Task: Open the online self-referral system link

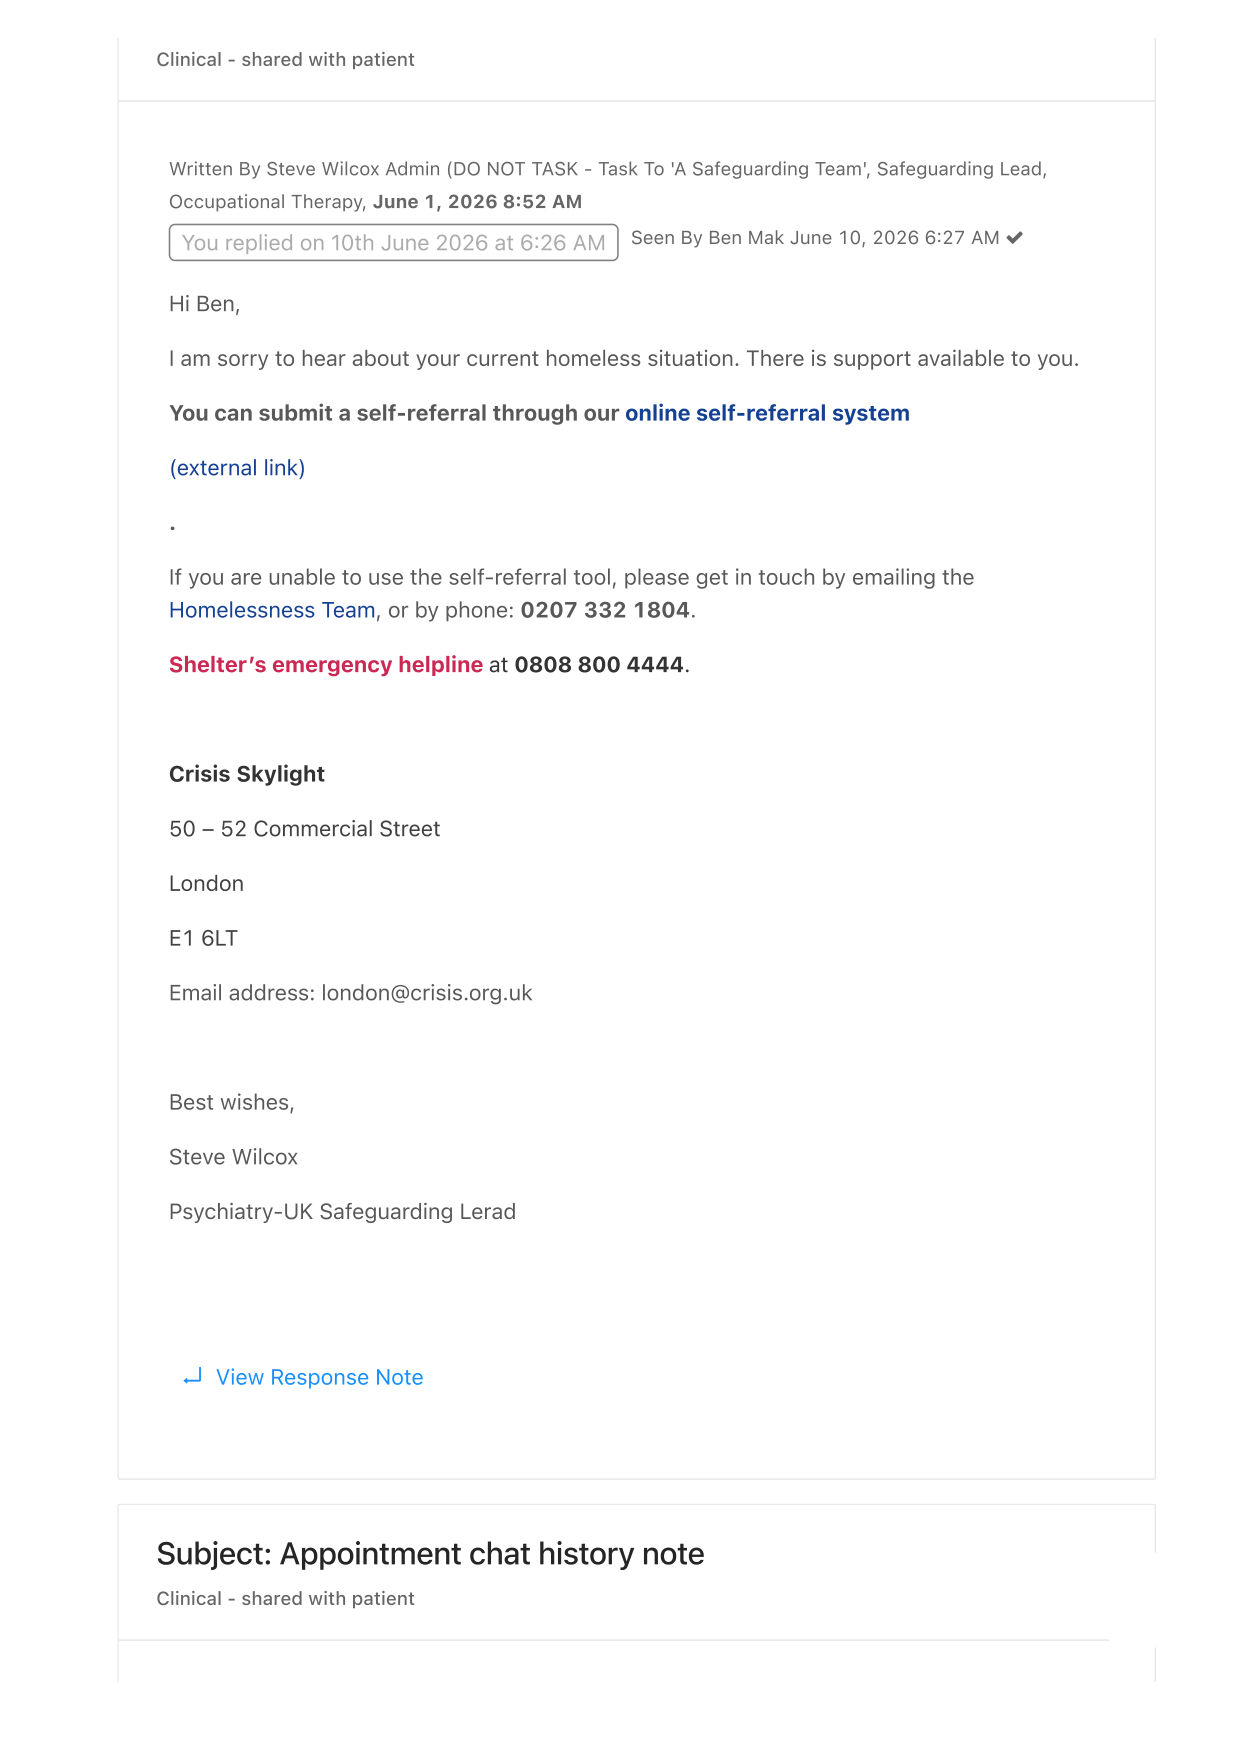Action: [767, 413]
